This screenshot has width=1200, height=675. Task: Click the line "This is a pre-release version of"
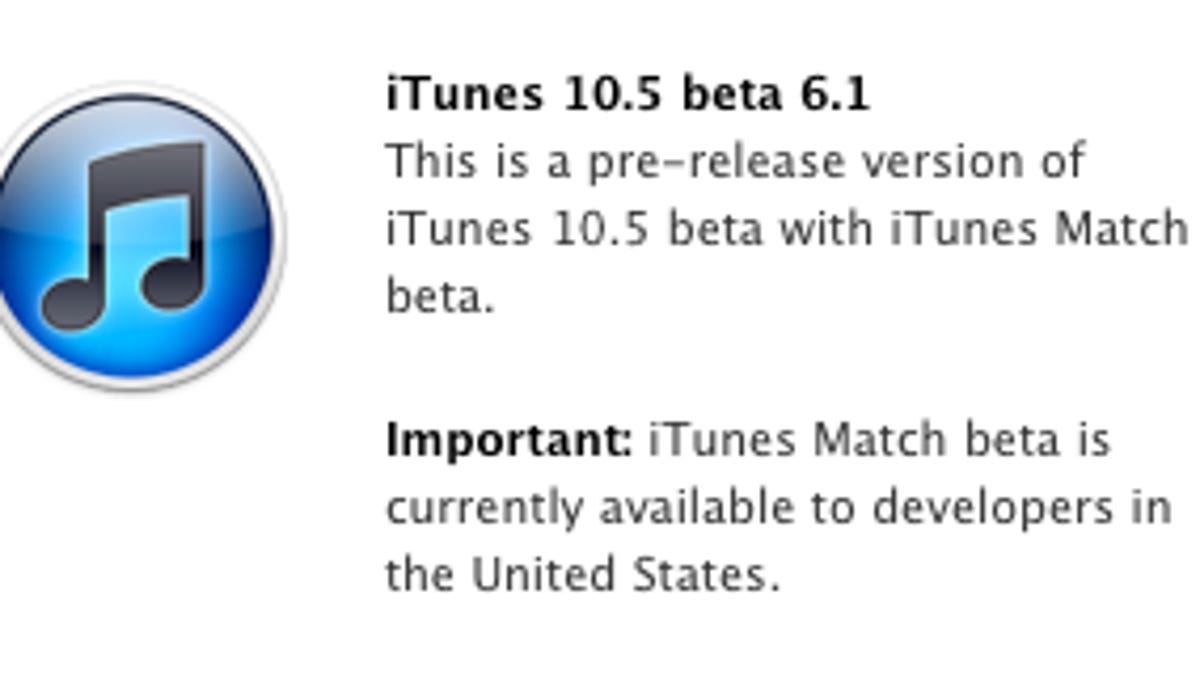(736, 162)
